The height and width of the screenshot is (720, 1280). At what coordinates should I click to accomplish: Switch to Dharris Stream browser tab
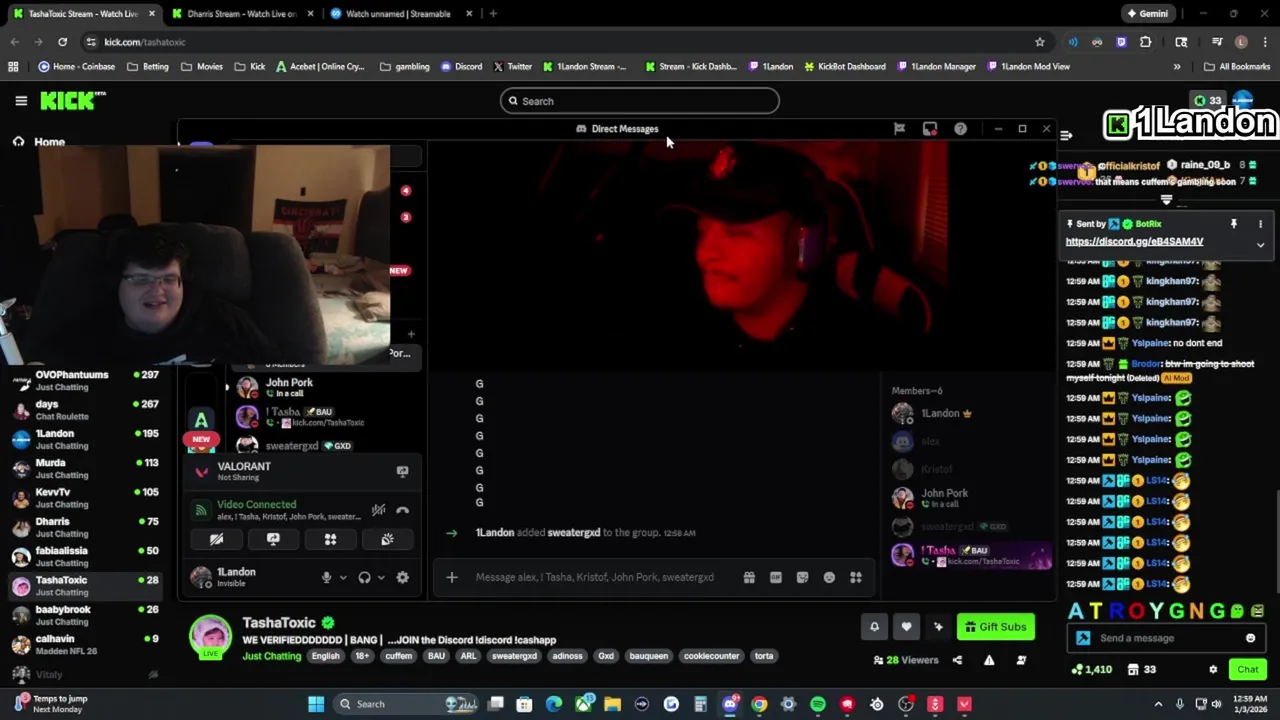click(x=240, y=14)
